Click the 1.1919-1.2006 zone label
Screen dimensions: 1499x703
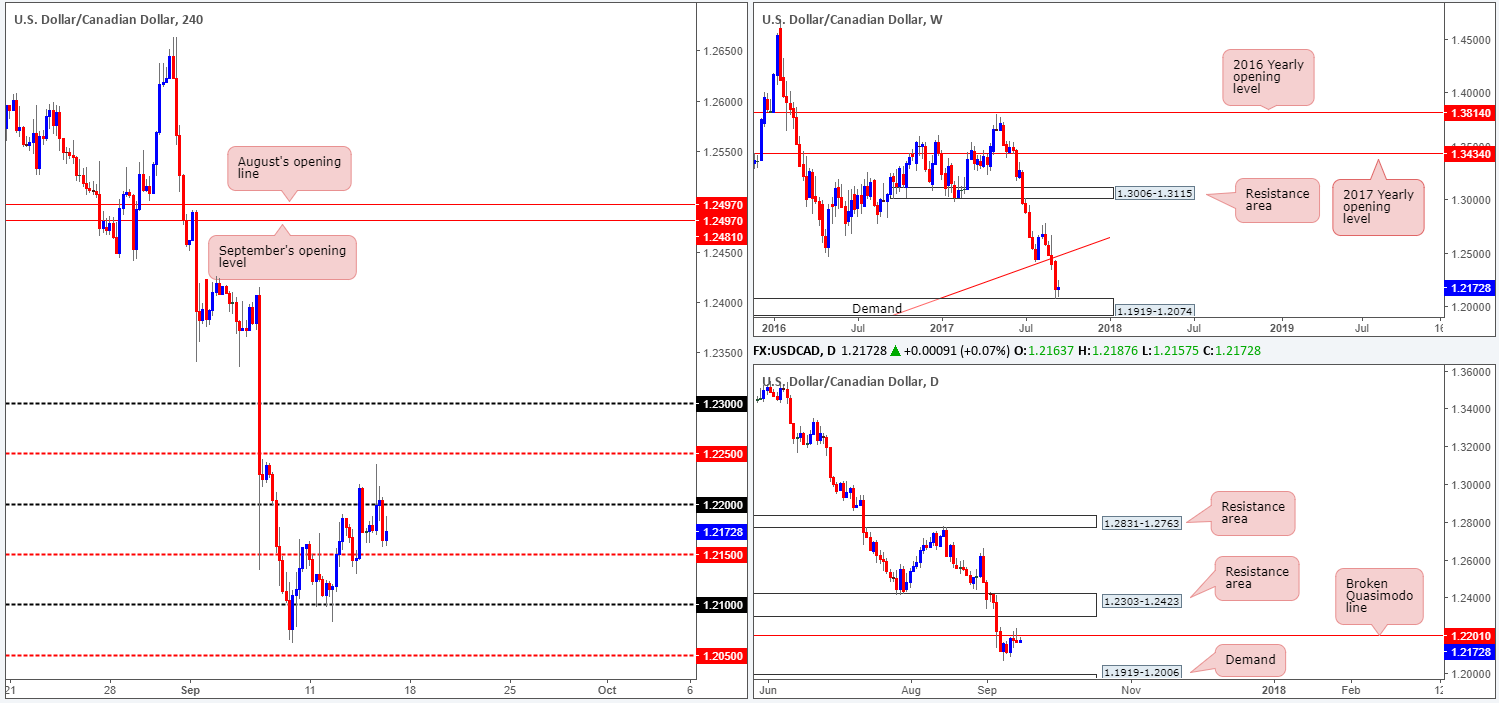point(1142,672)
